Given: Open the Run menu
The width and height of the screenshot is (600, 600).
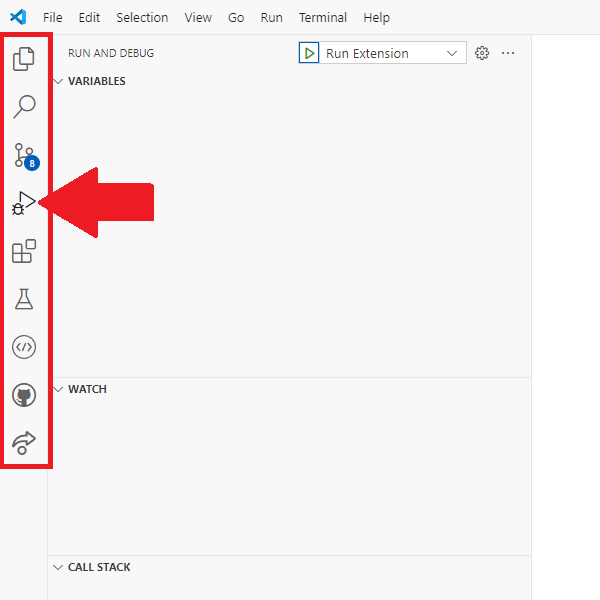Looking at the screenshot, I should [271, 18].
